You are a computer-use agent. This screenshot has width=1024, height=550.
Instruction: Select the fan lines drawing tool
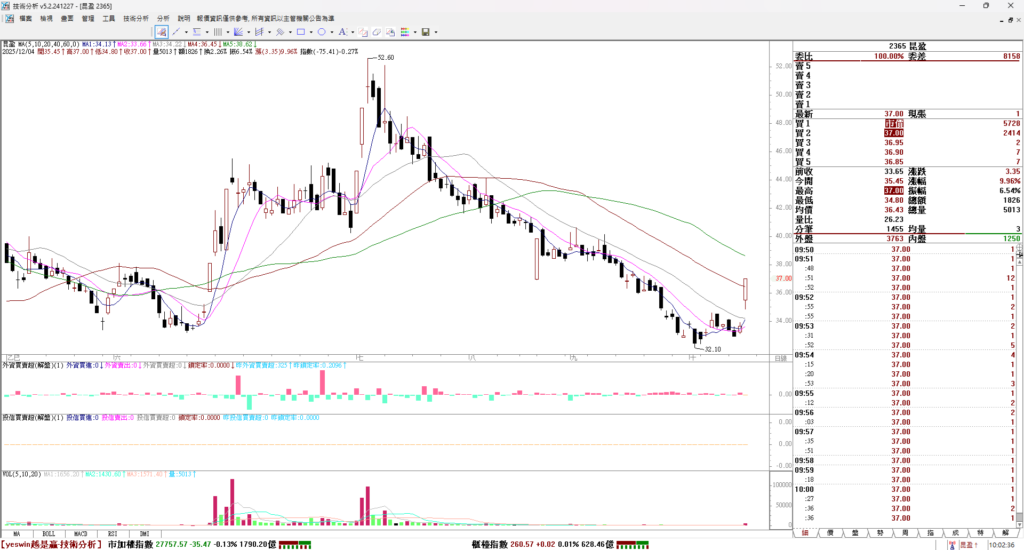coord(238,32)
